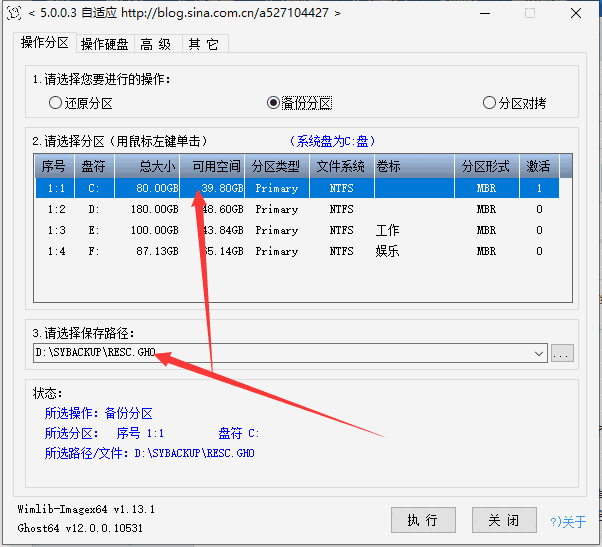Select partition row 1:2 D:

[297, 209]
